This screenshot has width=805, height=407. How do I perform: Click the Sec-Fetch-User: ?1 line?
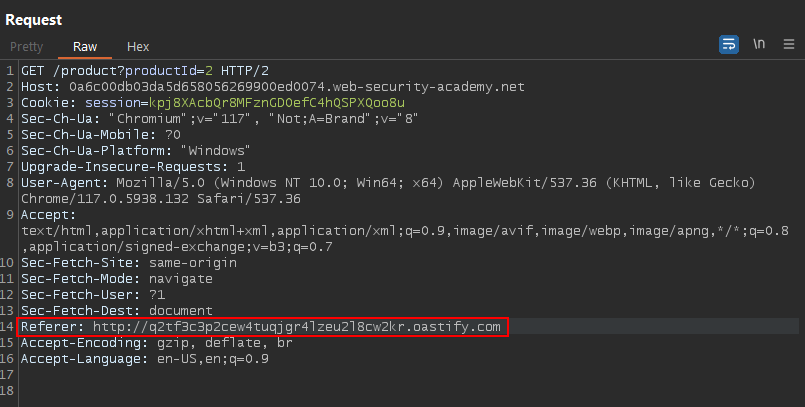(93, 295)
